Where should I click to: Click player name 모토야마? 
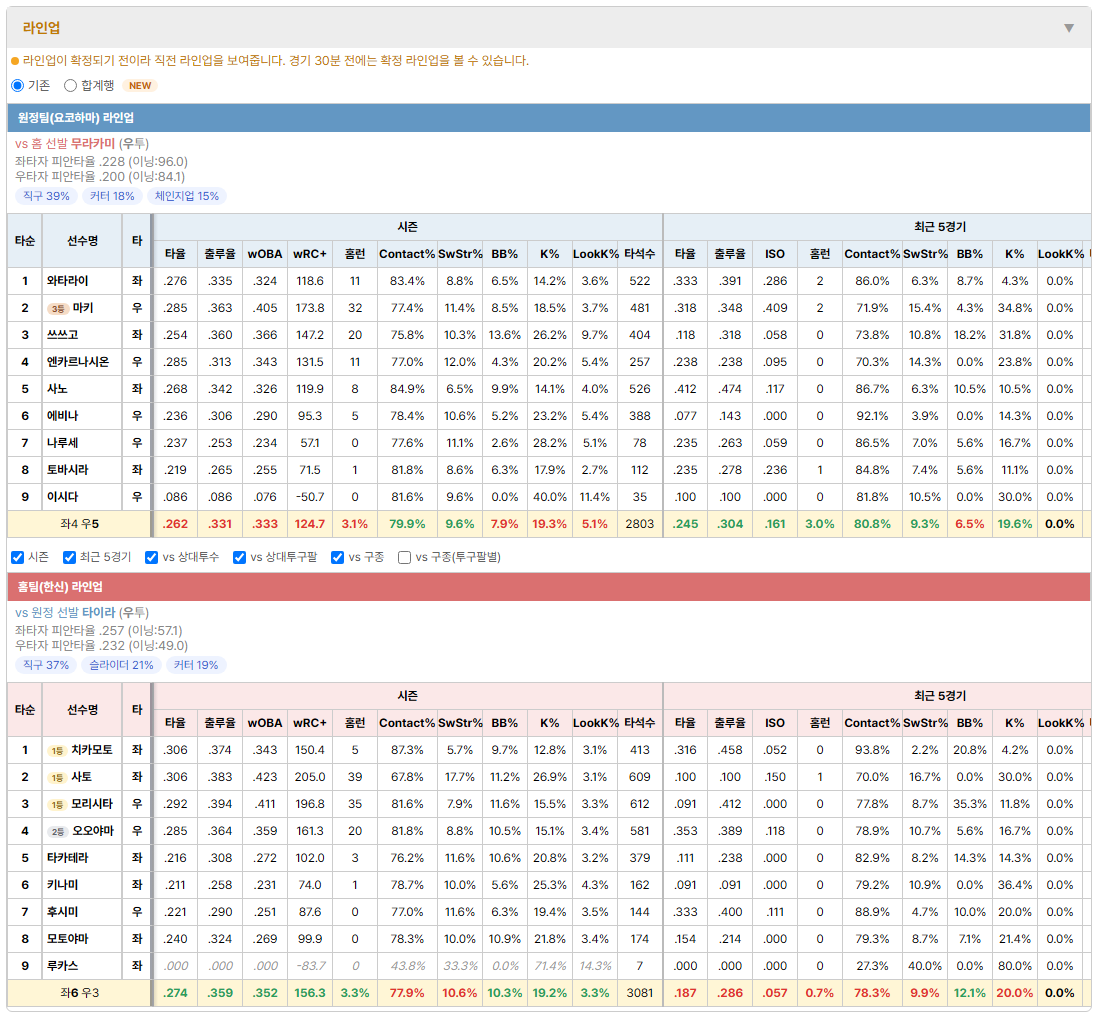68,939
